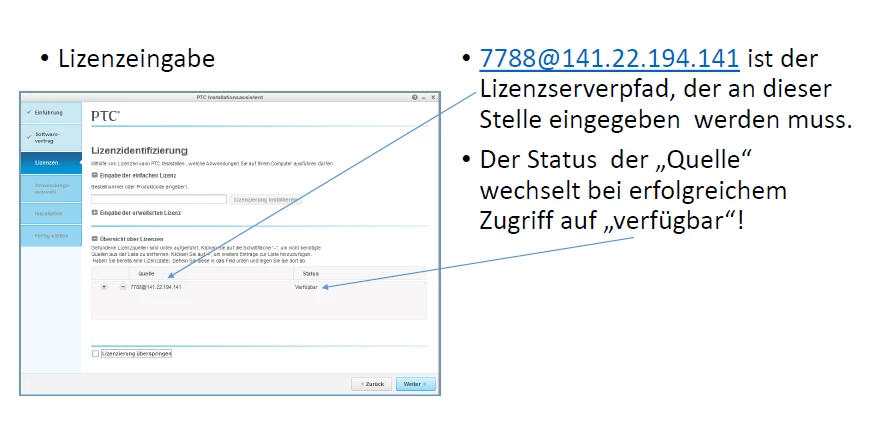Remove source 7788@141.22.194.141 with the minus icon
This screenshot has width=875, height=430.
[x=123, y=287]
